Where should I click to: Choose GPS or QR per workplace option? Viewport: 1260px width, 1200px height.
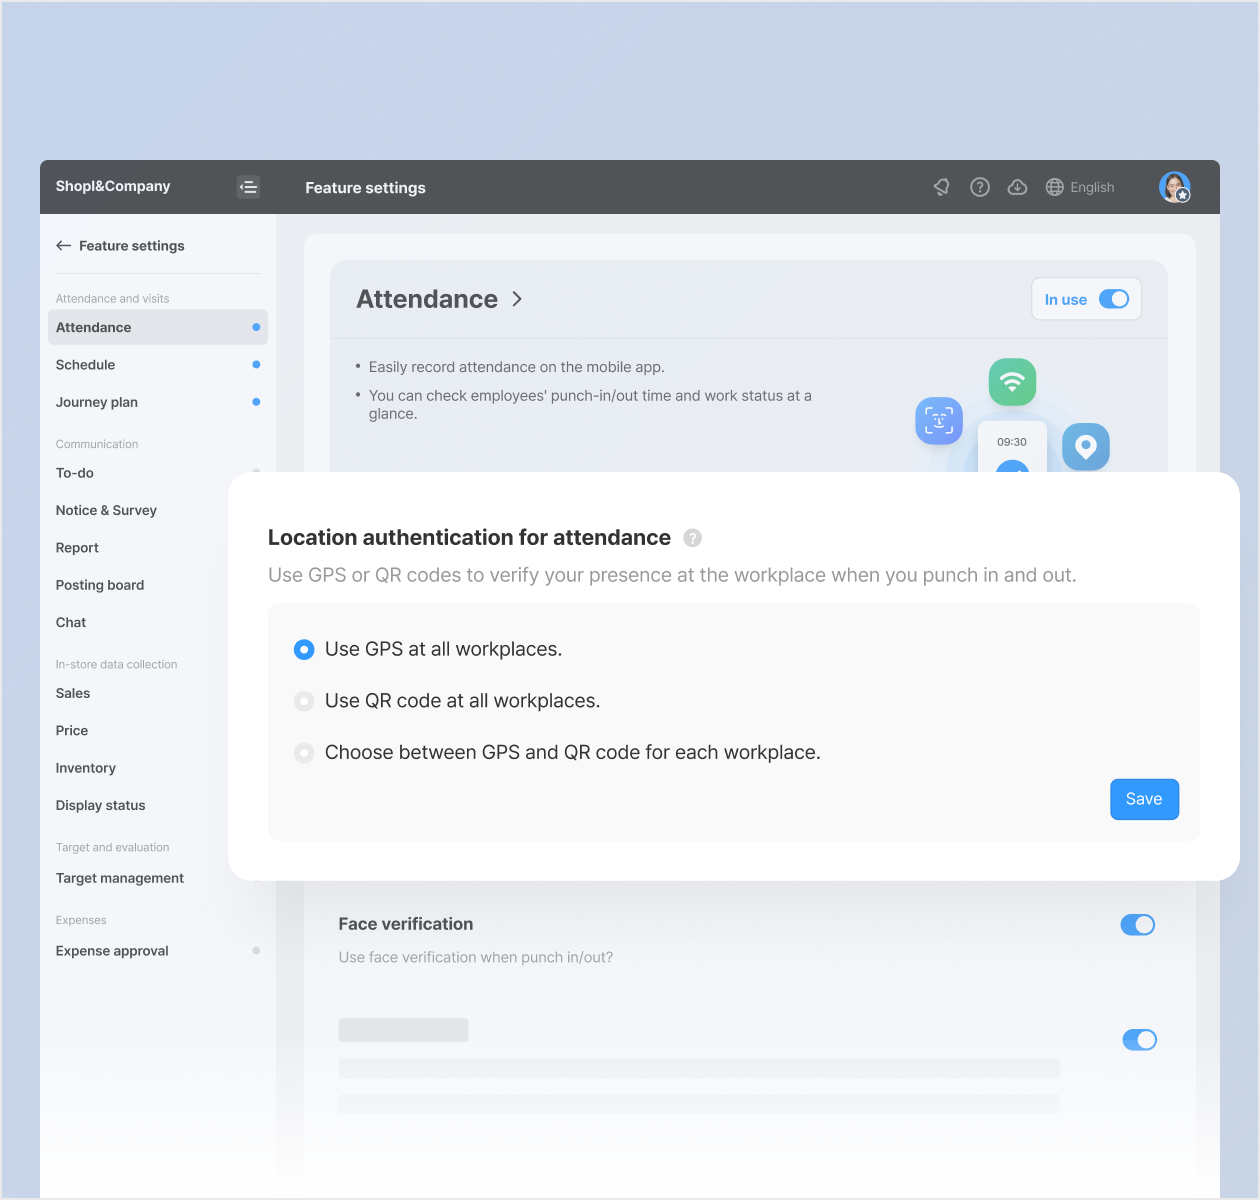tap(304, 753)
